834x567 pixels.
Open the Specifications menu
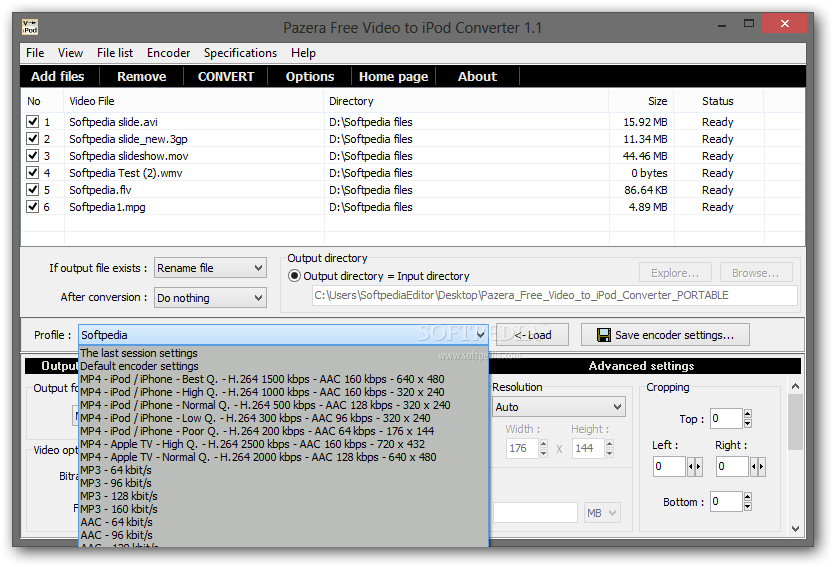[x=240, y=53]
